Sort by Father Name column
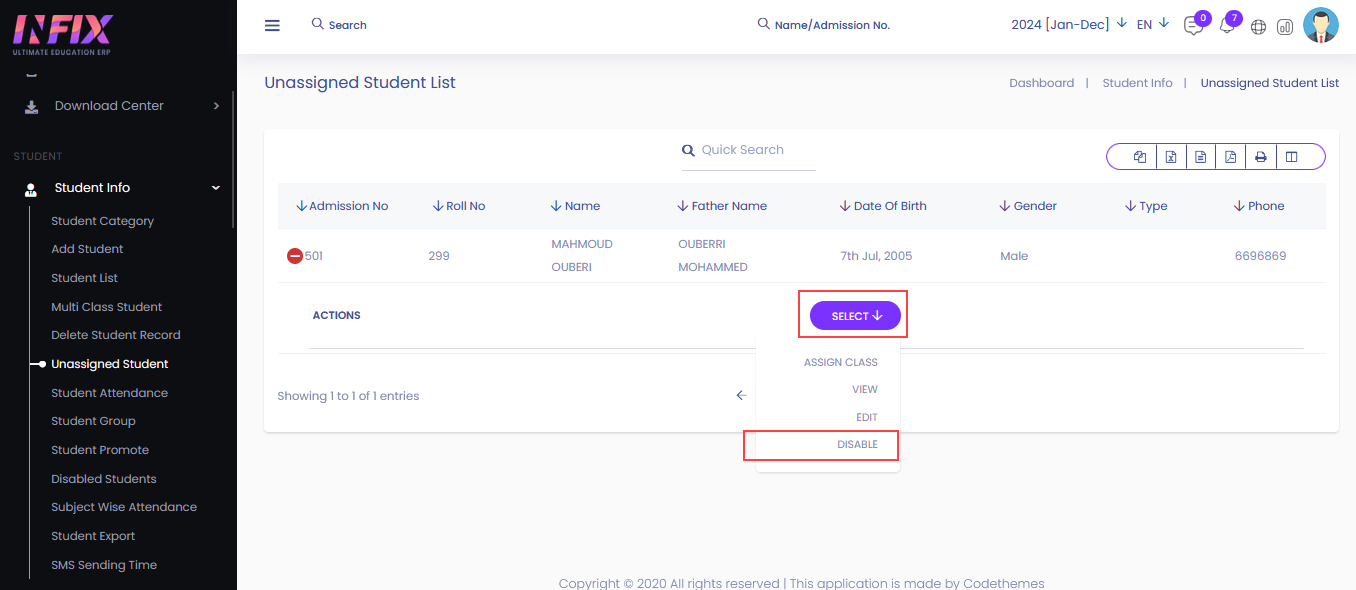Viewport: 1356px width, 590px height. tap(722, 206)
